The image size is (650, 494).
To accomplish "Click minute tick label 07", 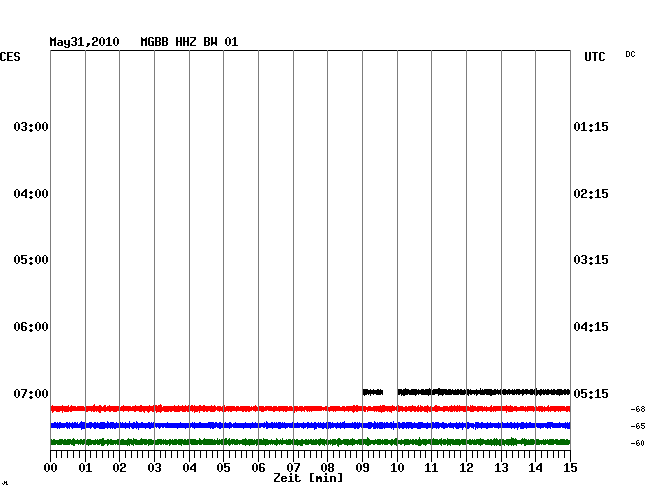I will (x=293, y=468).
